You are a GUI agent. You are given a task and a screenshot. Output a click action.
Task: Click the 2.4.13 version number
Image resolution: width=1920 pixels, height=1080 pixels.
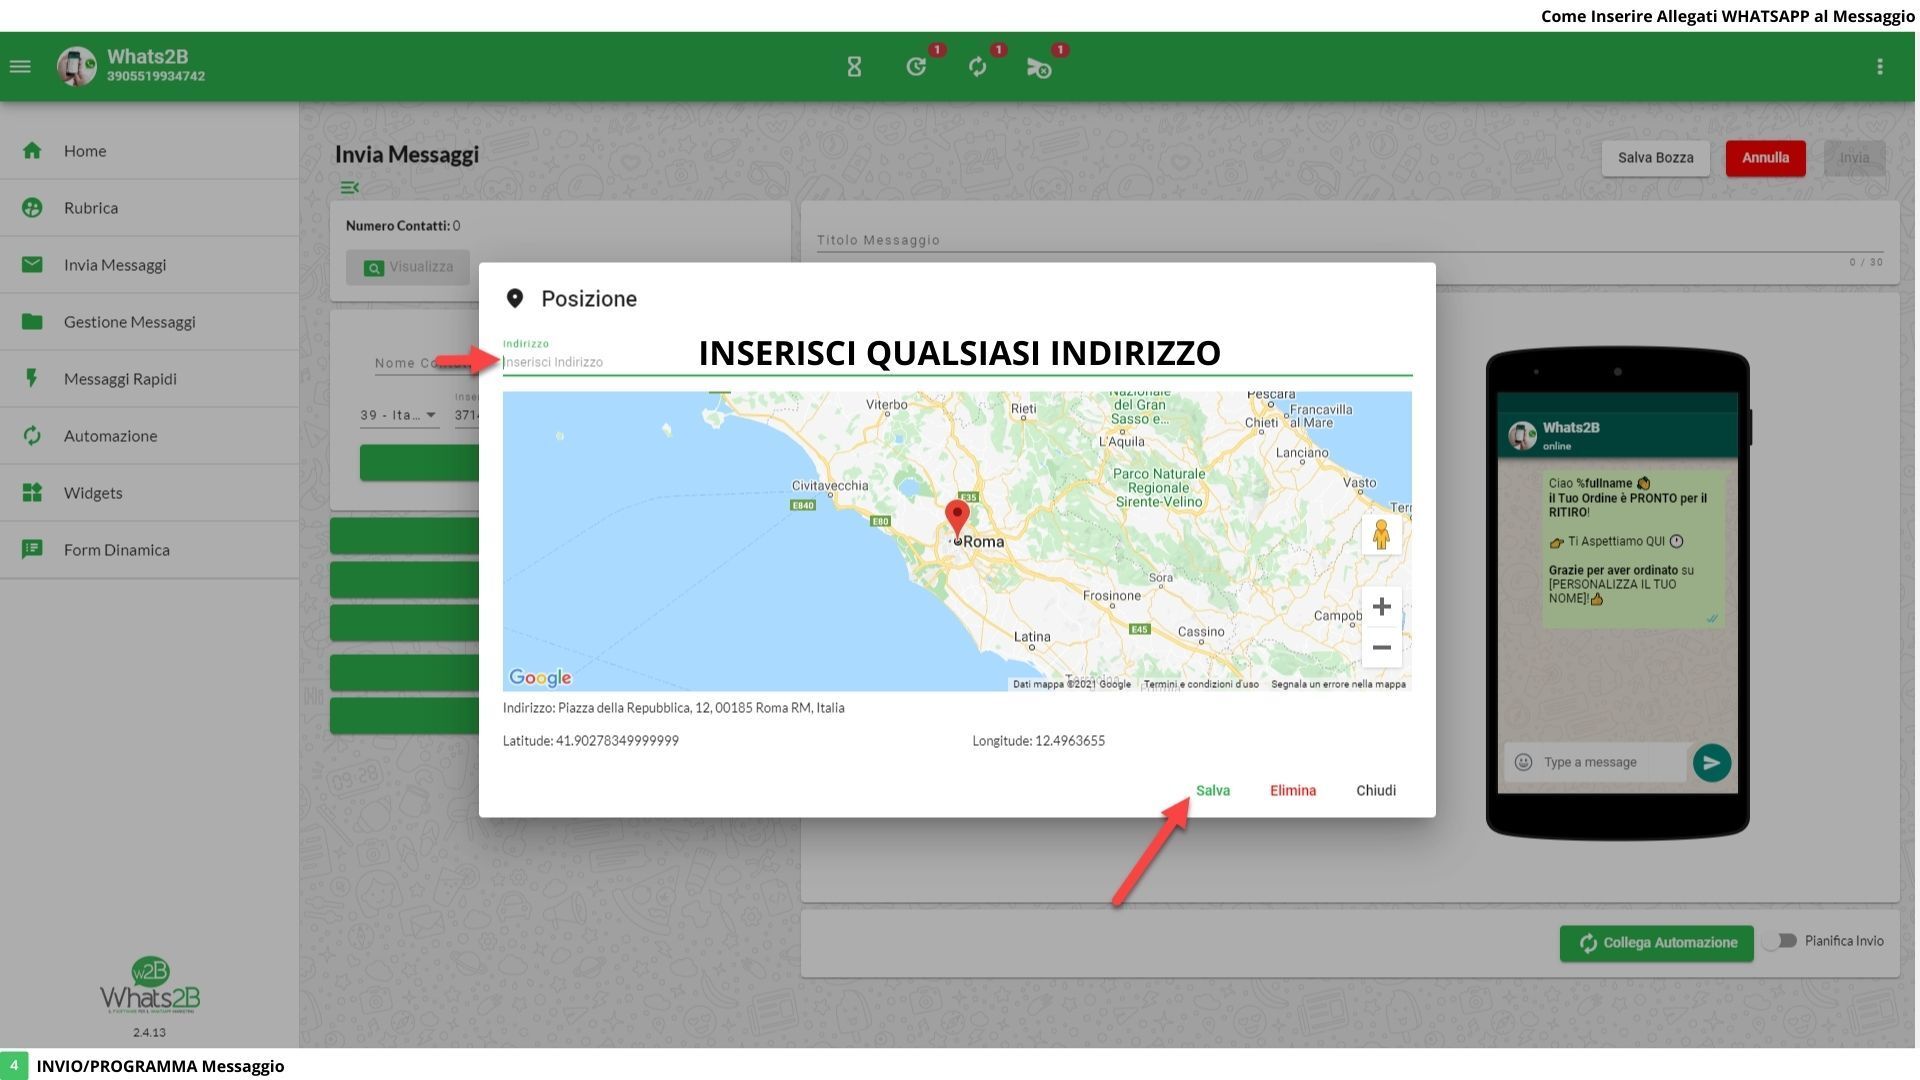(x=150, y=1033)
